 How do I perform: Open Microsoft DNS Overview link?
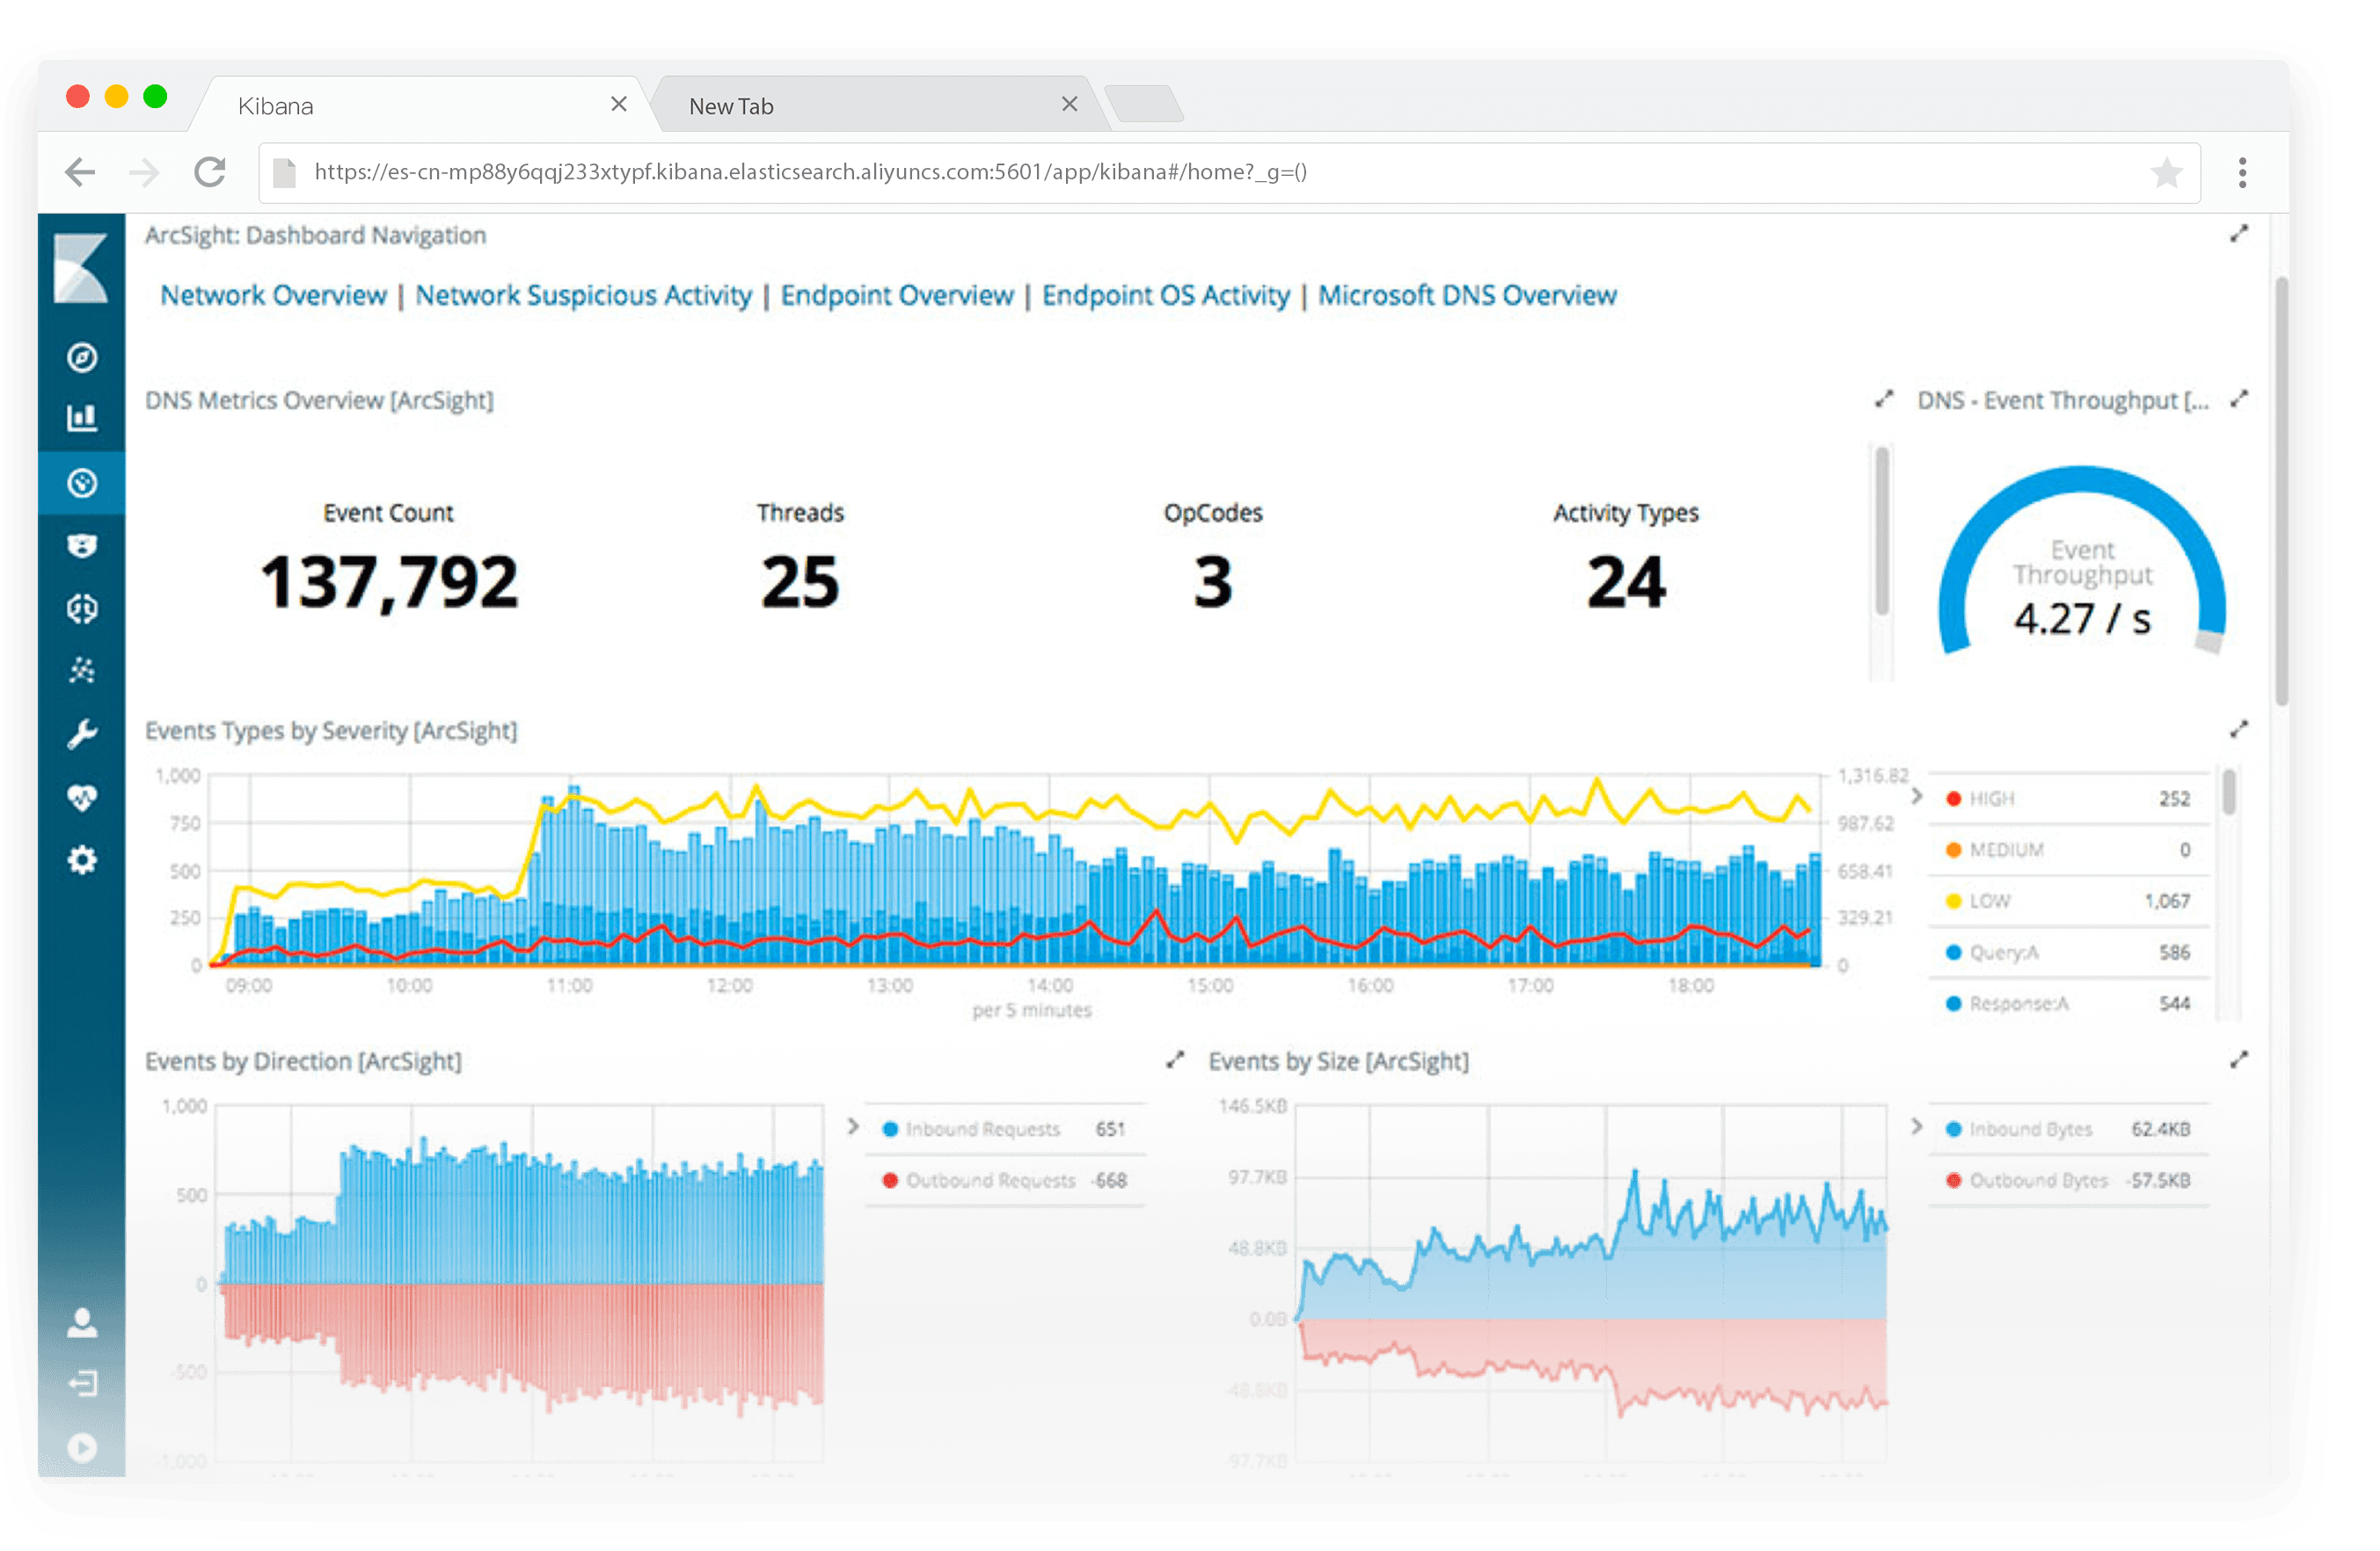point(1467,295)
